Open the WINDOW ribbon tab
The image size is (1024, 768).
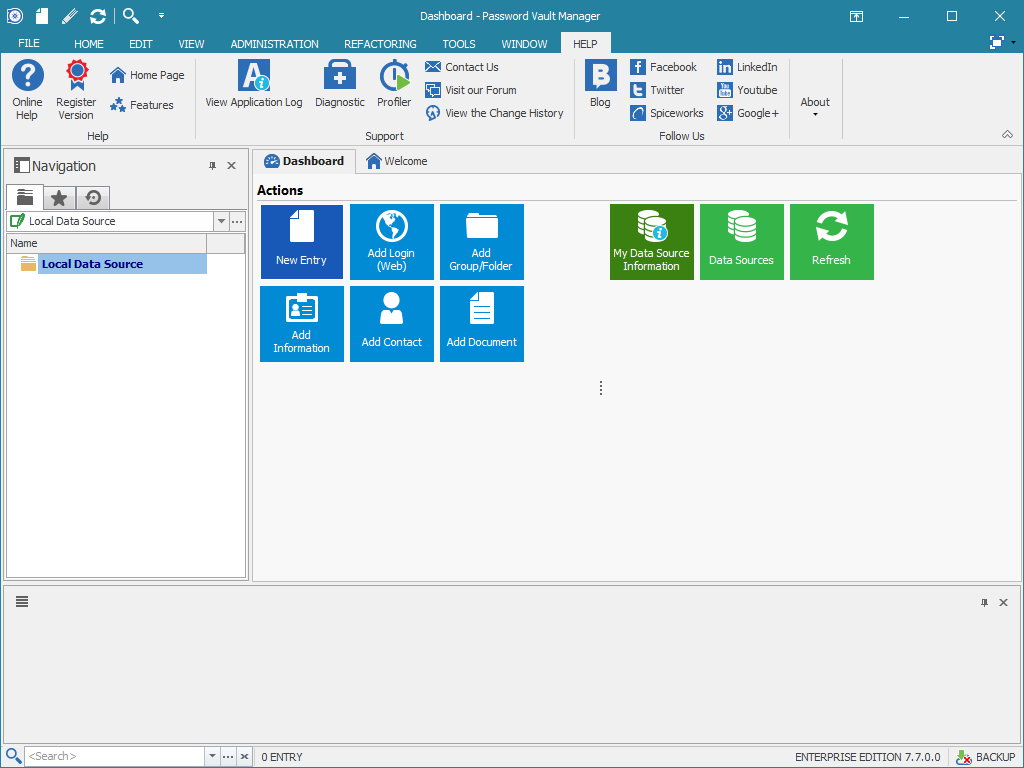(x=524, y=44)
